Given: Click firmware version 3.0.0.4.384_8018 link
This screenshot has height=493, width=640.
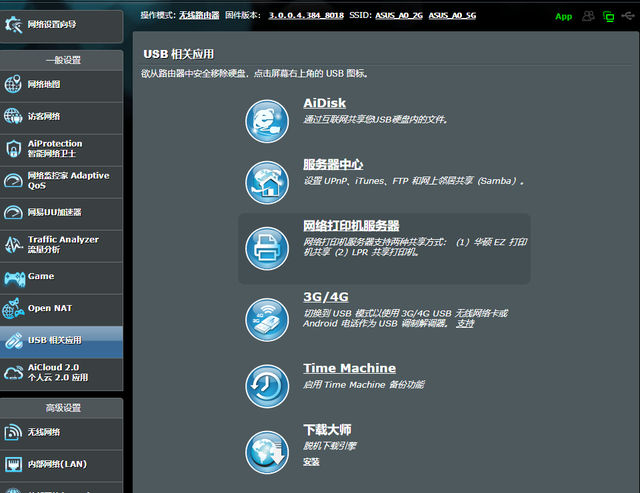Looking at the screenshot, I should click(306, 16).
